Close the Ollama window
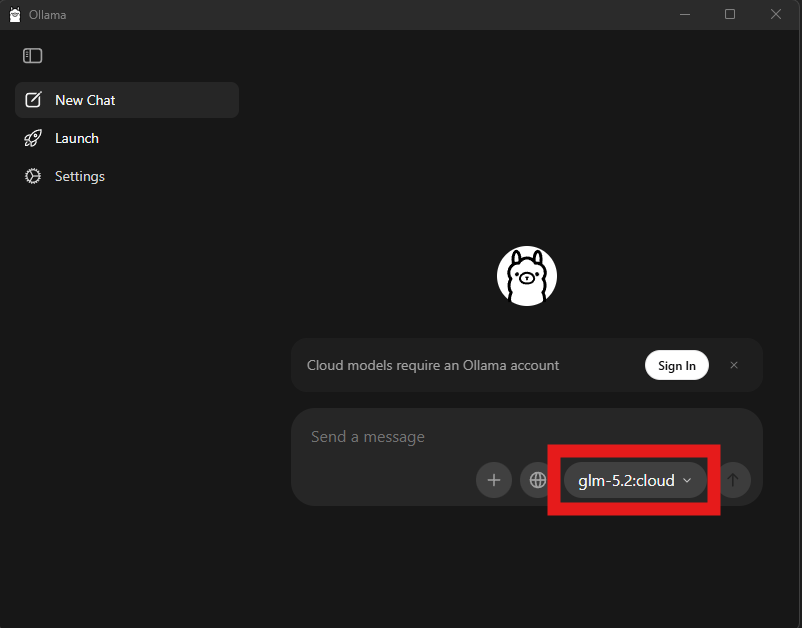This screenshot has width=802, height=628. (x=775, y=14)
